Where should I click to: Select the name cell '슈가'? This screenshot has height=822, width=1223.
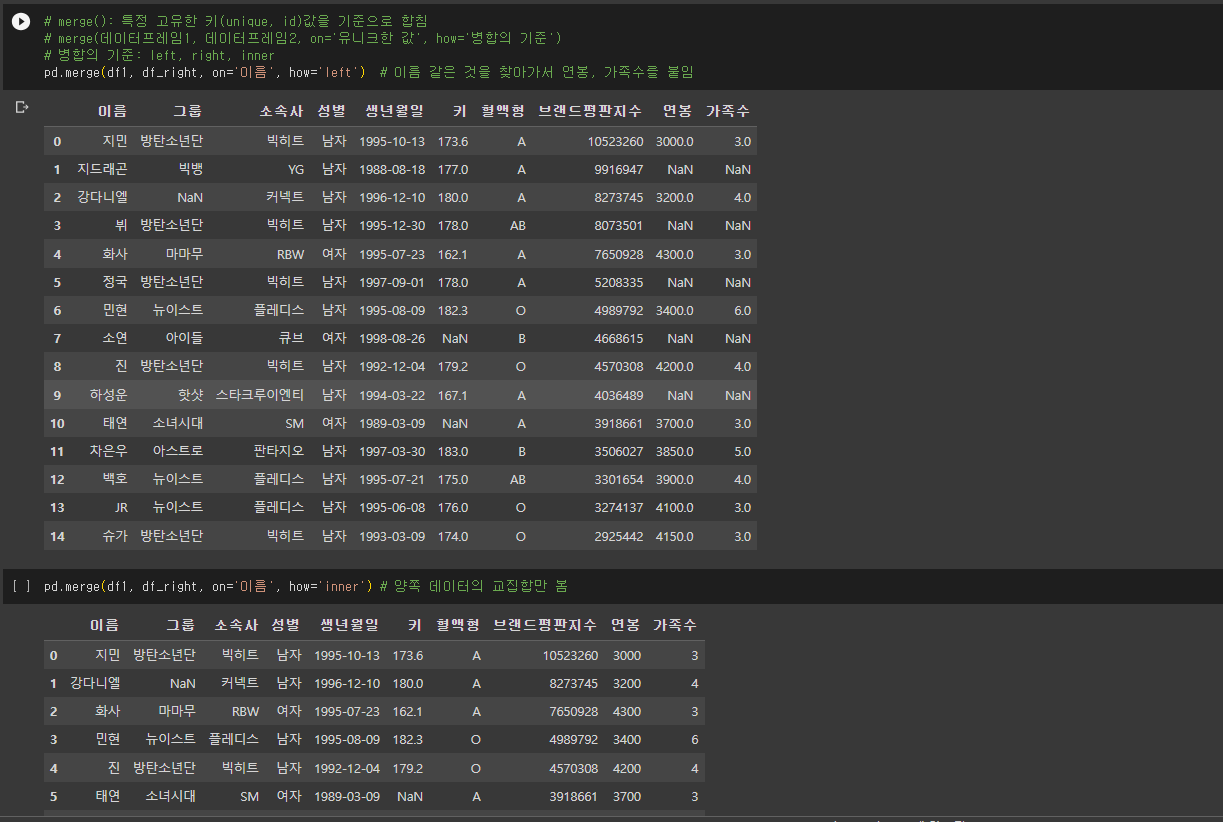tap(115, 536)
